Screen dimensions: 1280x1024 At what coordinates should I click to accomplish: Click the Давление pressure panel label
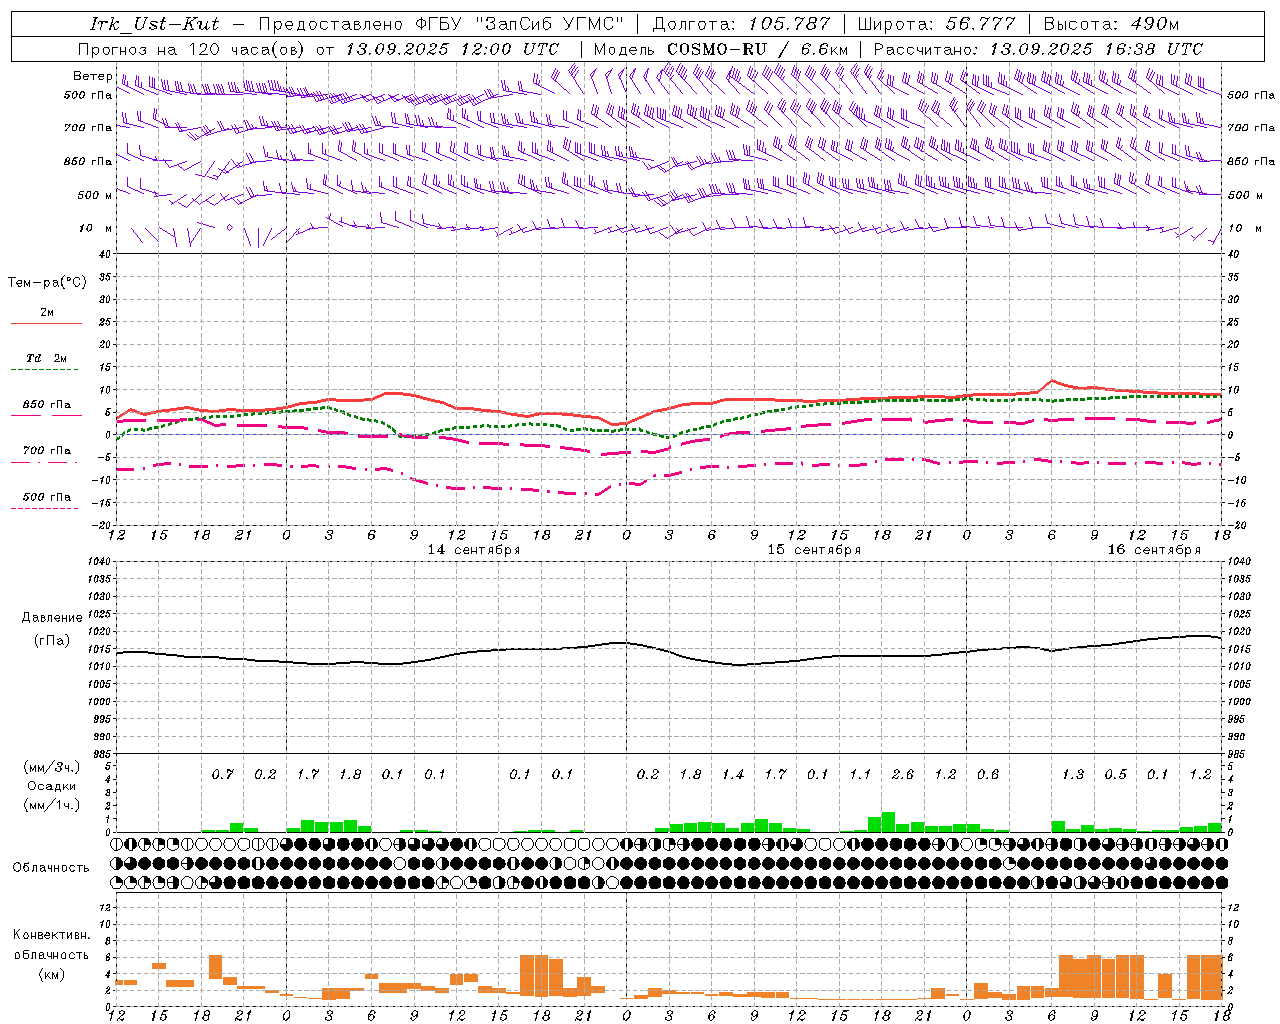[52, 618]
